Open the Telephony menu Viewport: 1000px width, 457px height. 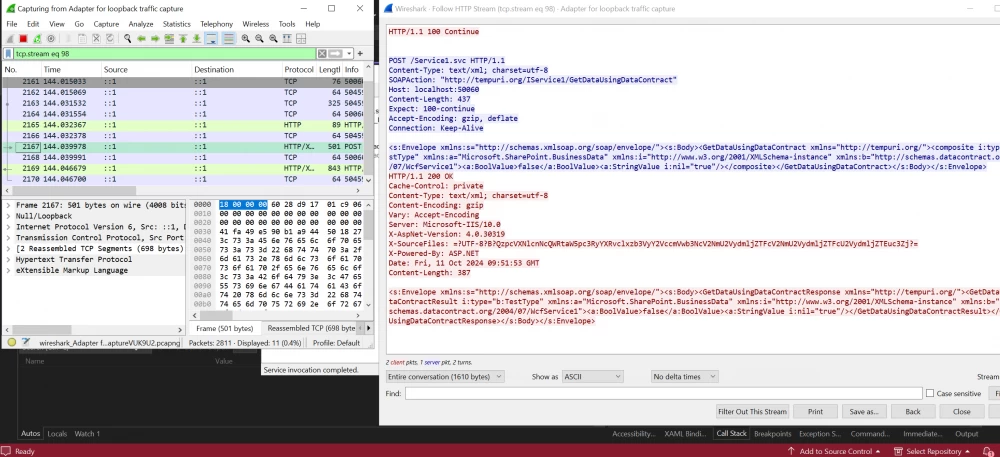[217, 24]
